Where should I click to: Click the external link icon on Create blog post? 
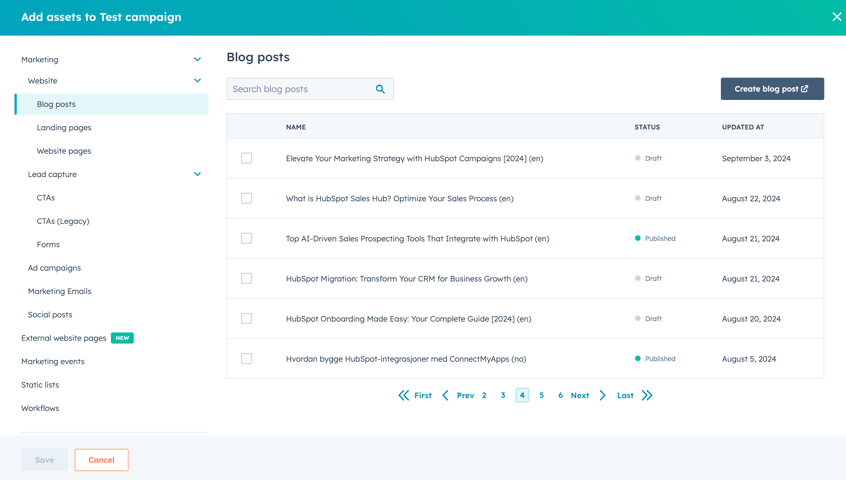click(804, 89)
